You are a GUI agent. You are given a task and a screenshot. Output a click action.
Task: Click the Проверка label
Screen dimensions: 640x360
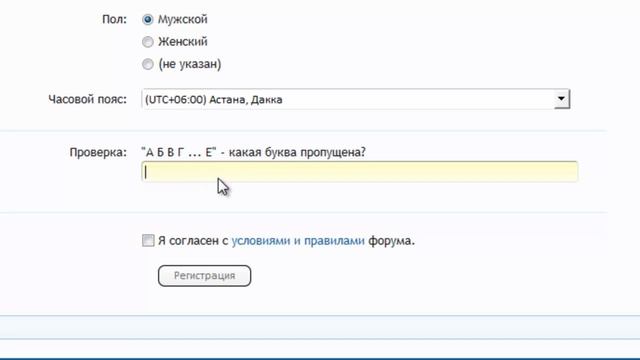[98, 153]
